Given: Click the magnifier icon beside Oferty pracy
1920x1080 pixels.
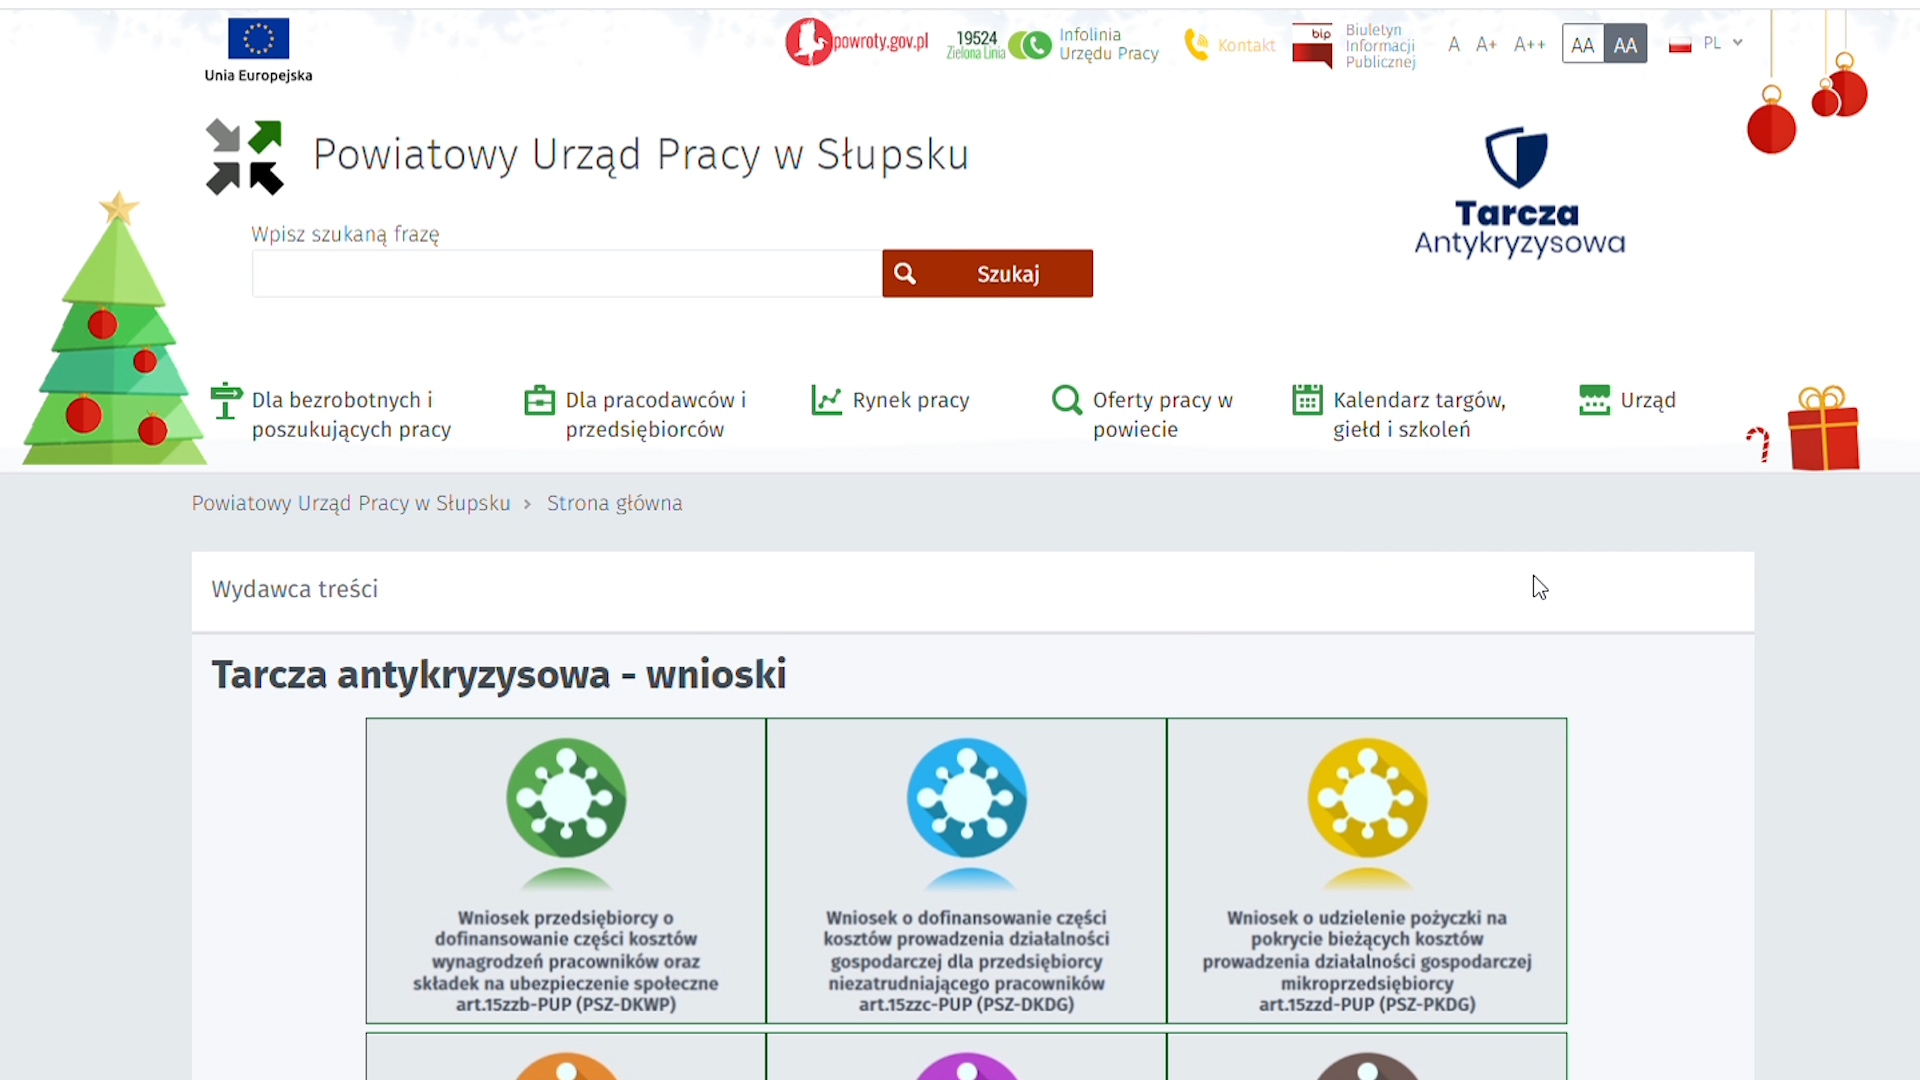Looking at the screenshot, I should click(x=1067, y=400).
